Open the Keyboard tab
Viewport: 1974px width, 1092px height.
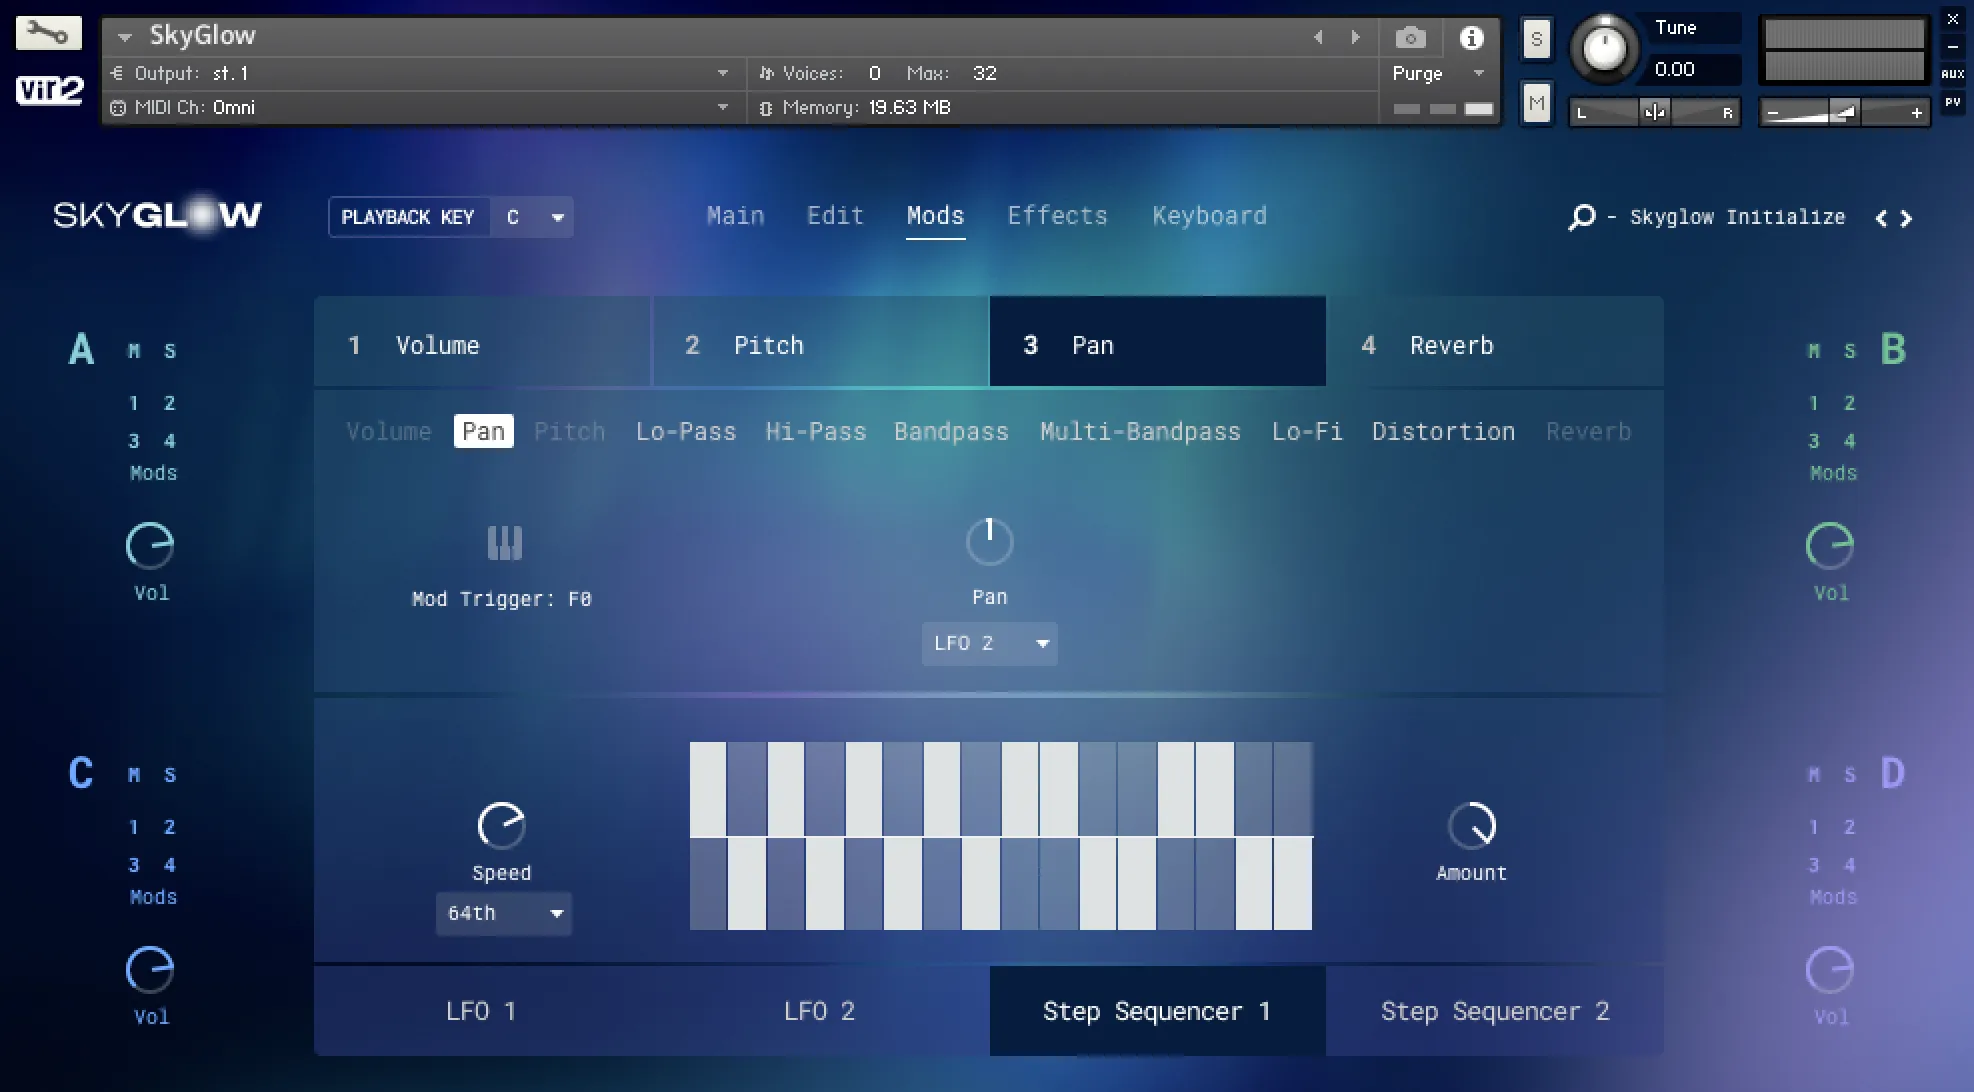click(x=1209, y=215)
